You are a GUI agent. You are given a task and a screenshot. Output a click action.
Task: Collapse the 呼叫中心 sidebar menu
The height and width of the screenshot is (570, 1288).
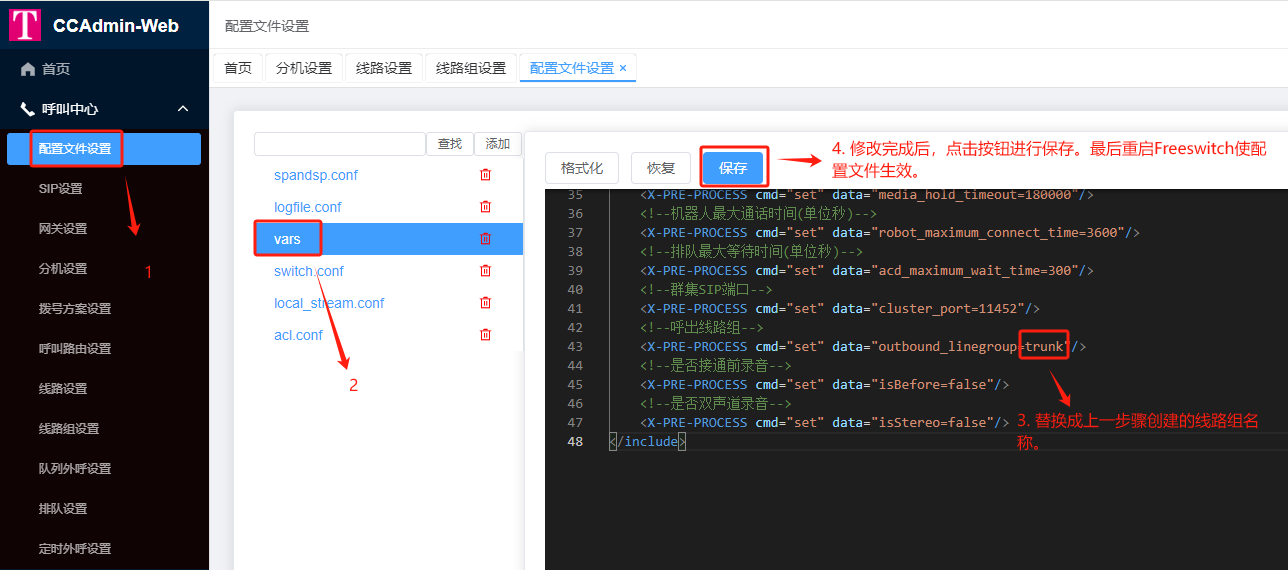(x=183, y=109)
